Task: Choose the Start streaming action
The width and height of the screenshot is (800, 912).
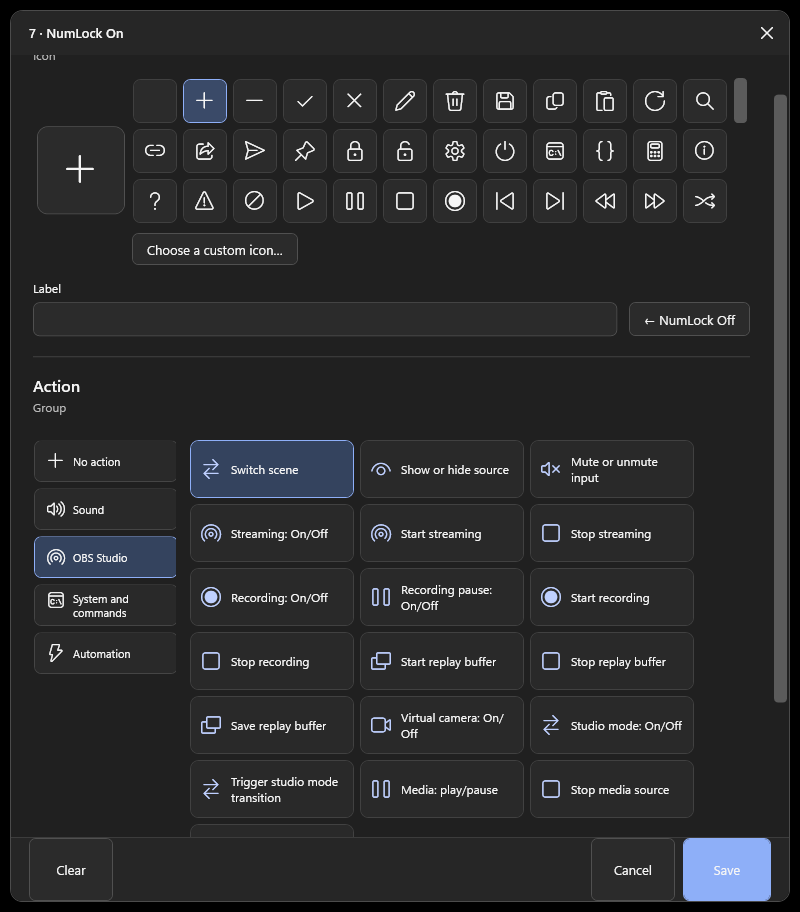Action: [442, 533]
